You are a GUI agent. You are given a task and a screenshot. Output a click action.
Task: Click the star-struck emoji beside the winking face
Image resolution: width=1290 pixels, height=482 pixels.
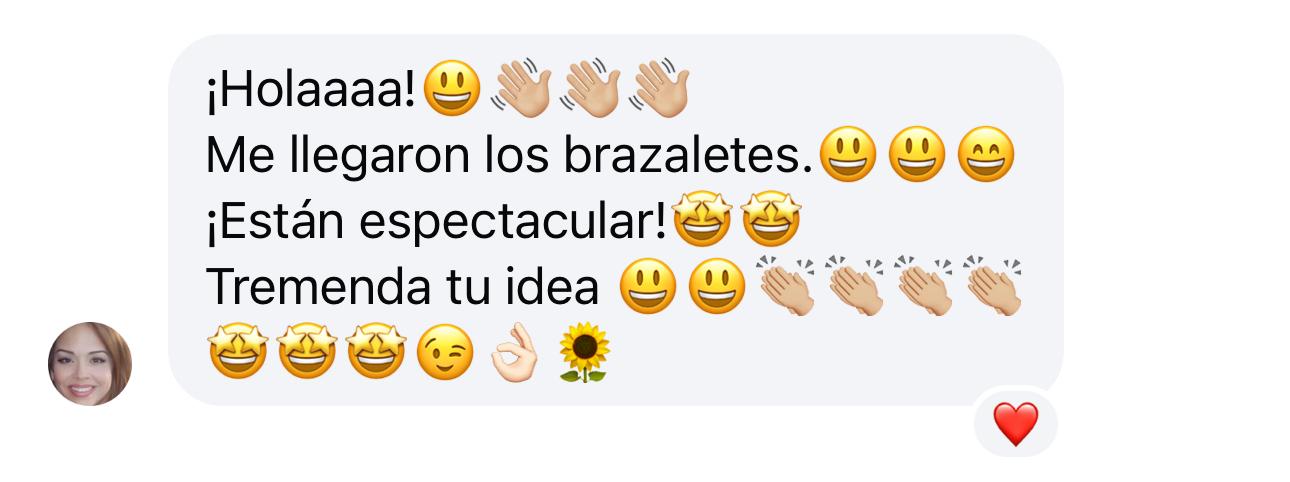[375, 354]
